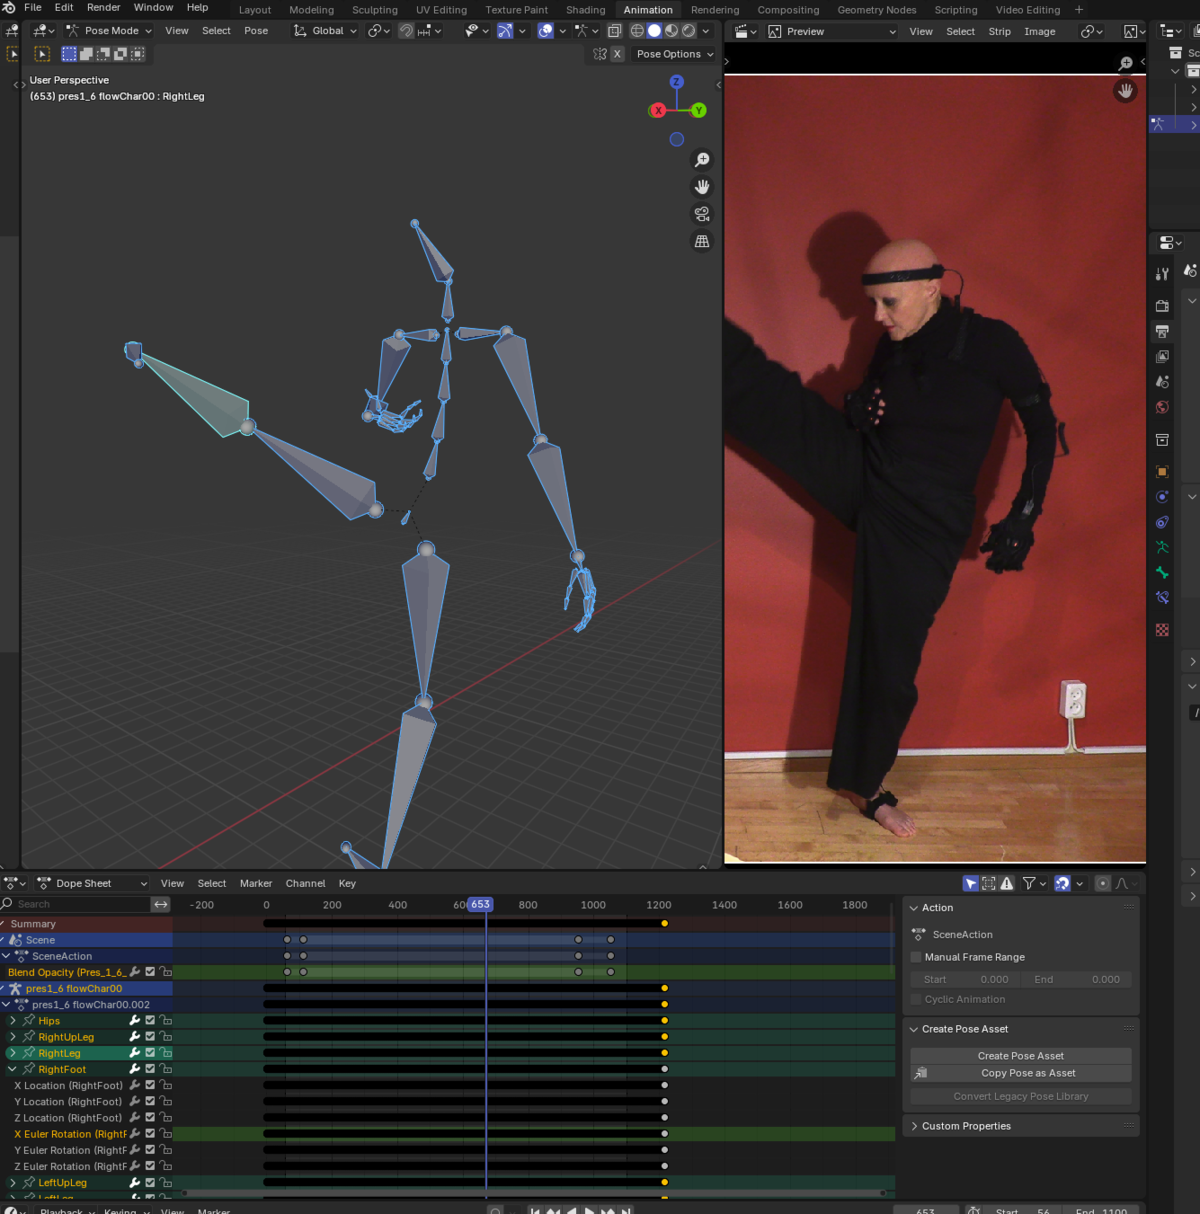Click the current frame 653 playhead marker

coord(481,904)
